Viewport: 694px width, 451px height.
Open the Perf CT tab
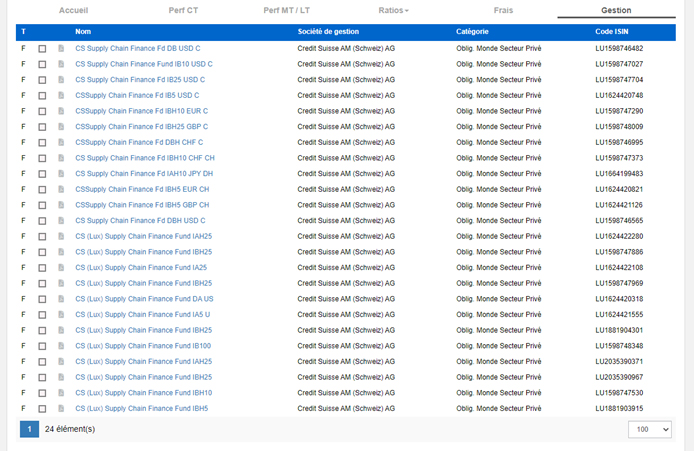[183, 10]
